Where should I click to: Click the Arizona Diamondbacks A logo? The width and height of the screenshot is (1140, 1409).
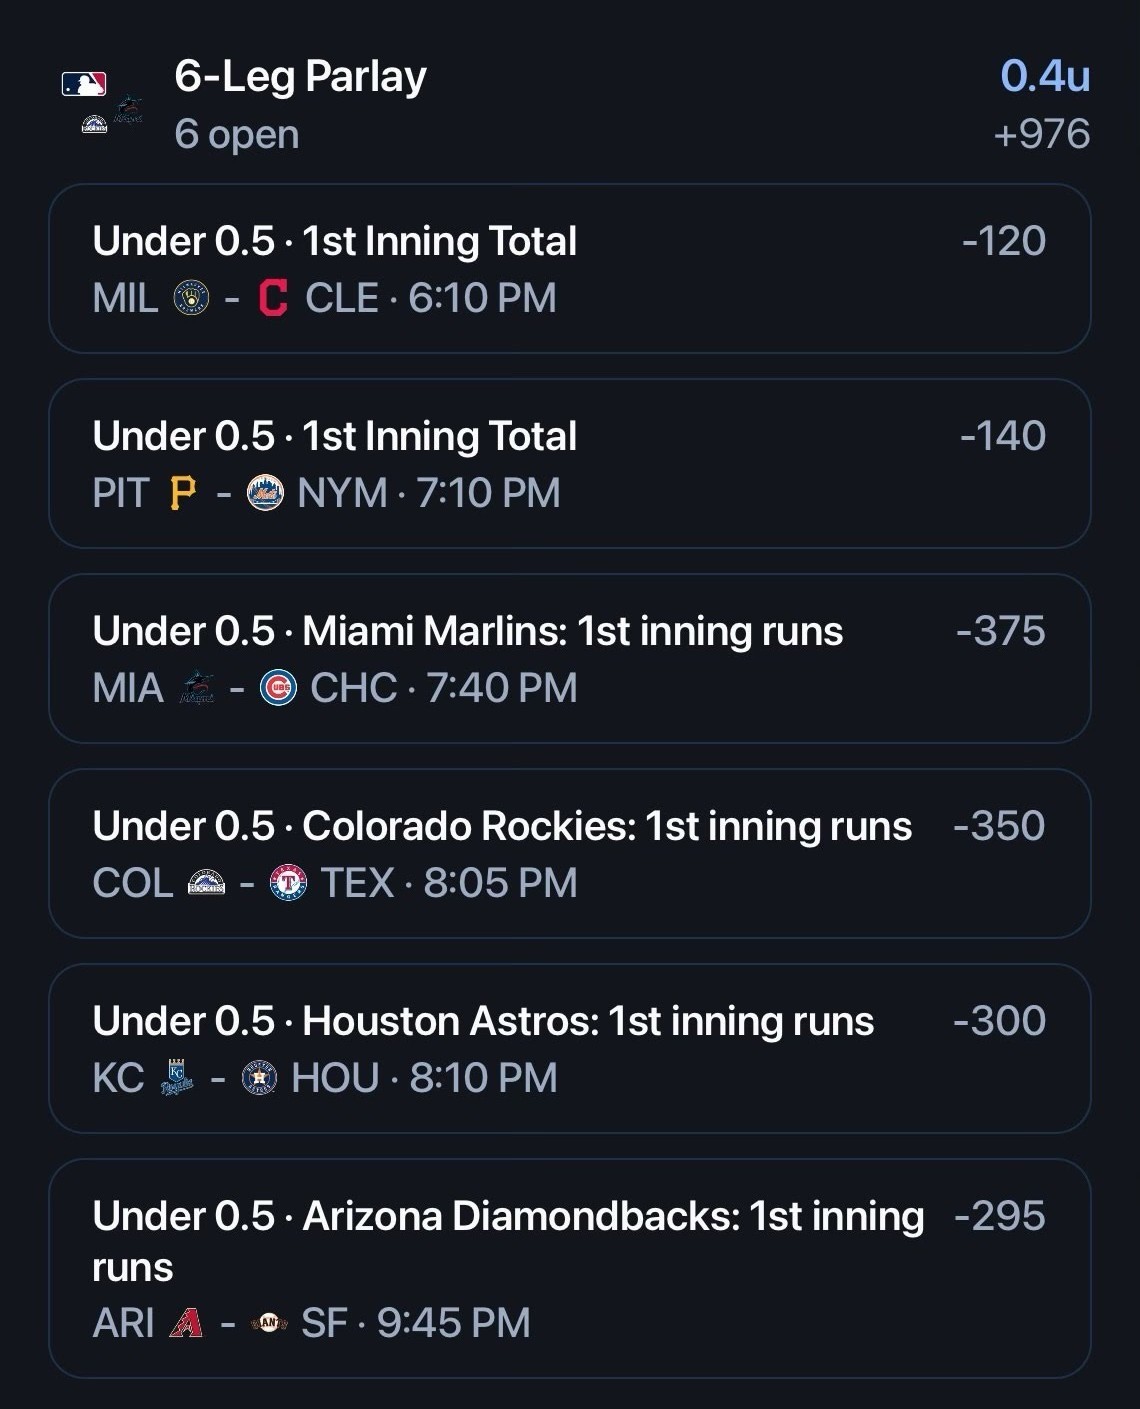pos(186,1323)
